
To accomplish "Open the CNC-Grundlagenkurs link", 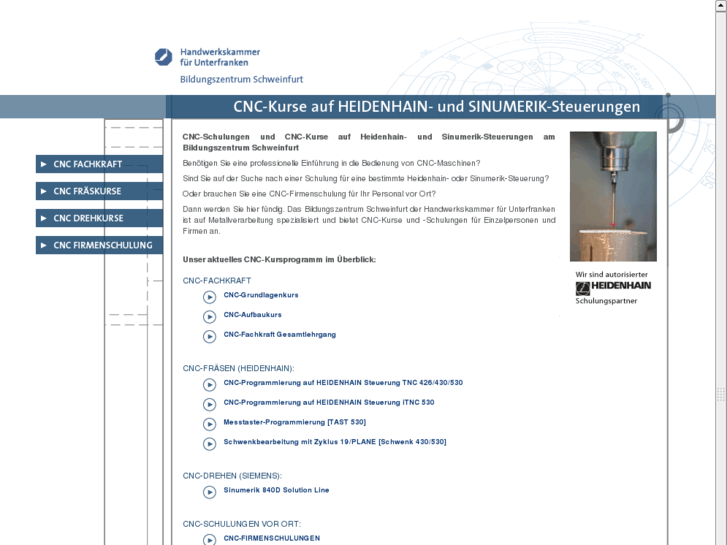I will (261, 295).
